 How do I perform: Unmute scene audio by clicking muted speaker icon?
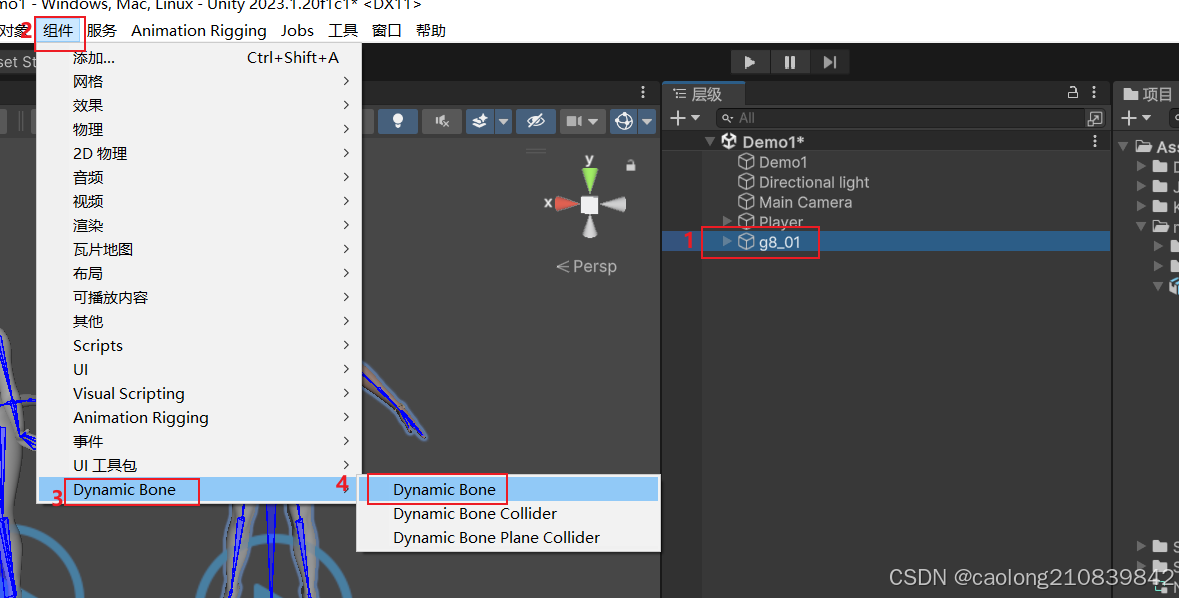point(441,121)
